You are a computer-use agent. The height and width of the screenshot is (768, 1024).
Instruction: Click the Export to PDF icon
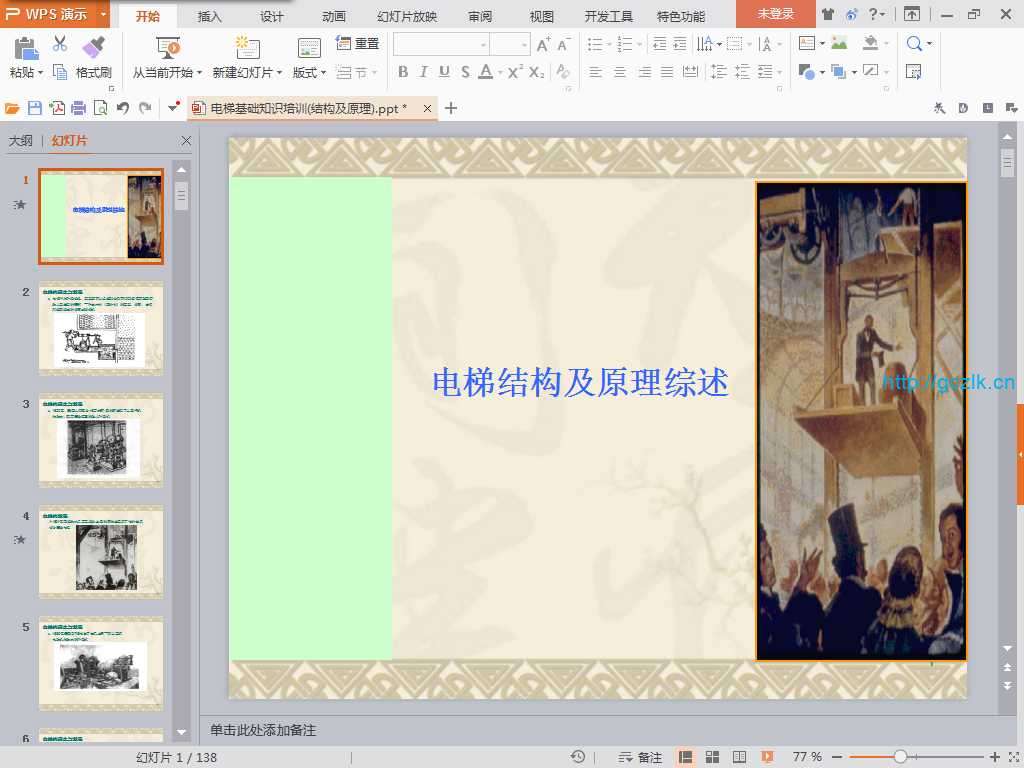(x=57, y=108)
